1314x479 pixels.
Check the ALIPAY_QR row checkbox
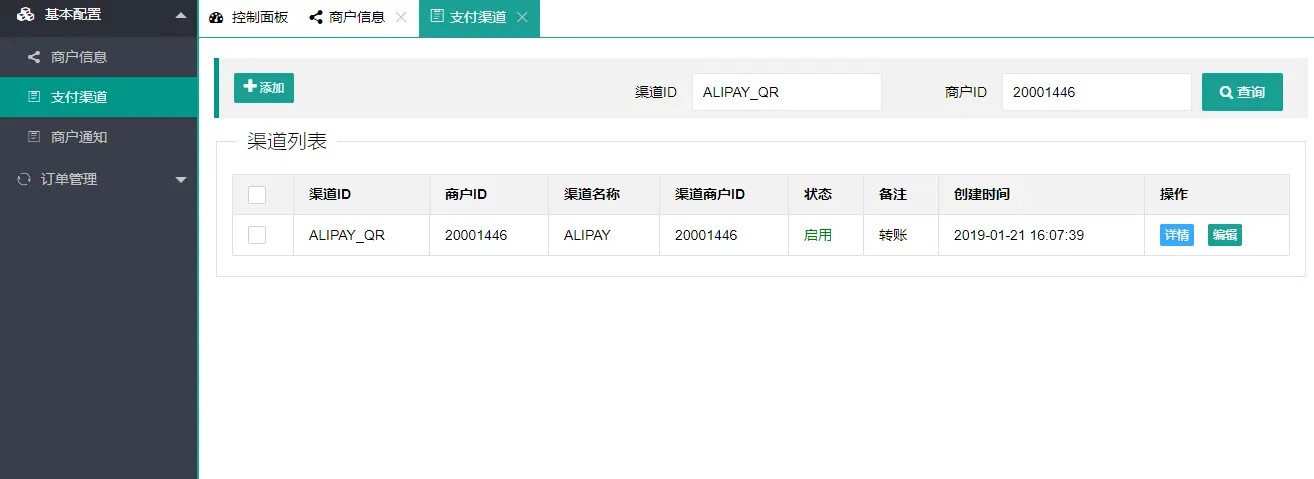[257, 235]
